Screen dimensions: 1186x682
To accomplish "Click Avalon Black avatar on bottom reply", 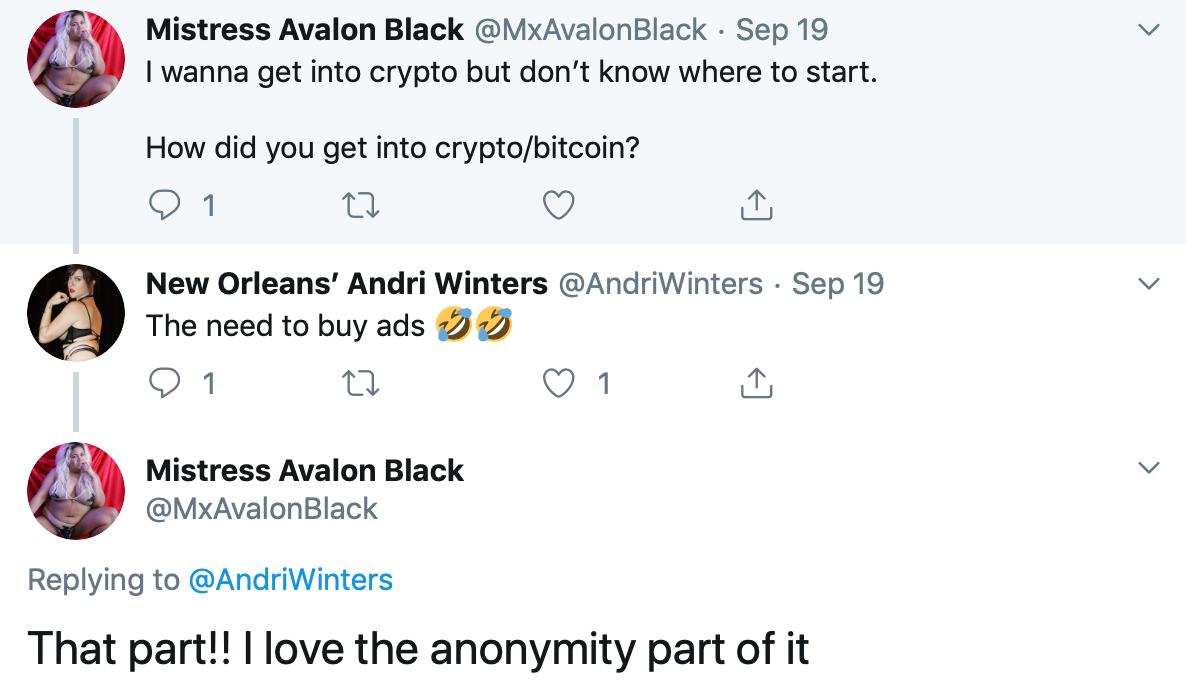I will click(x=75, y=491).
